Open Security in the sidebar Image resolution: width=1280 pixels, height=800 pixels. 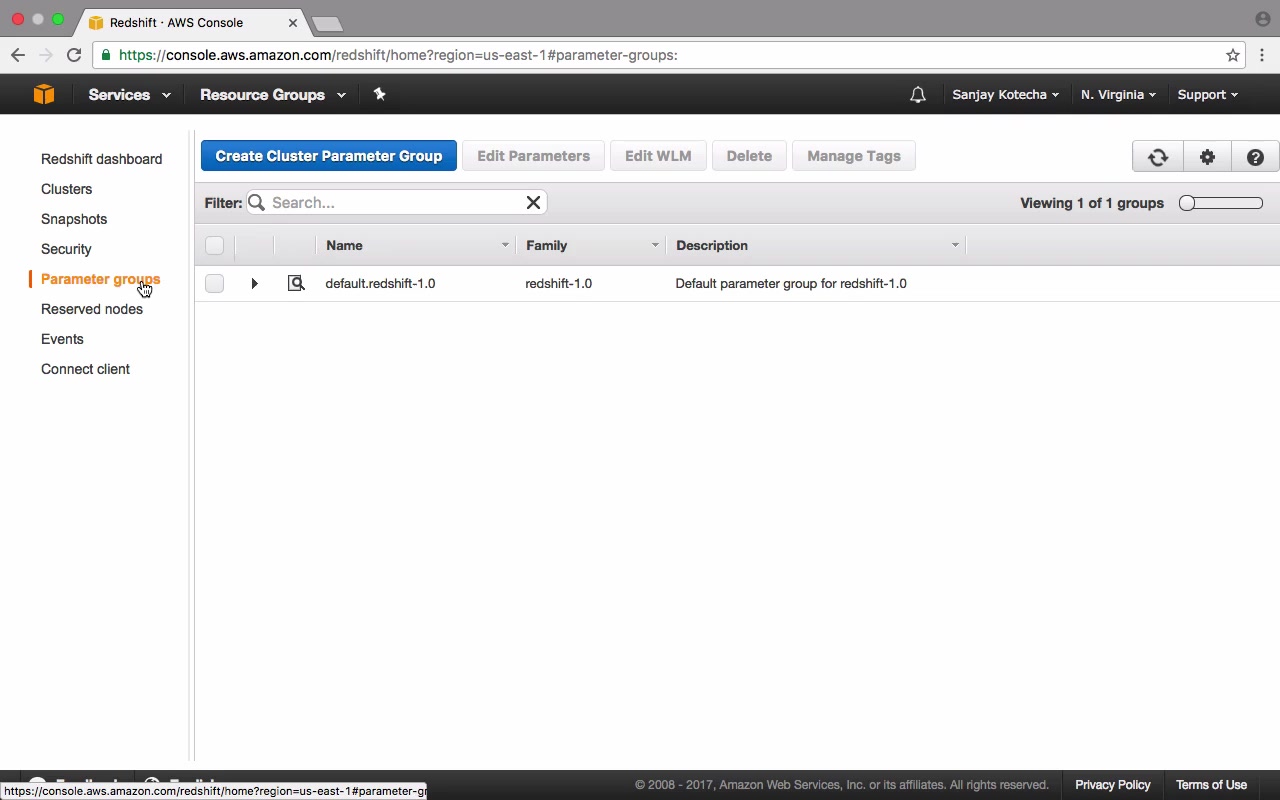coord(66,249)
